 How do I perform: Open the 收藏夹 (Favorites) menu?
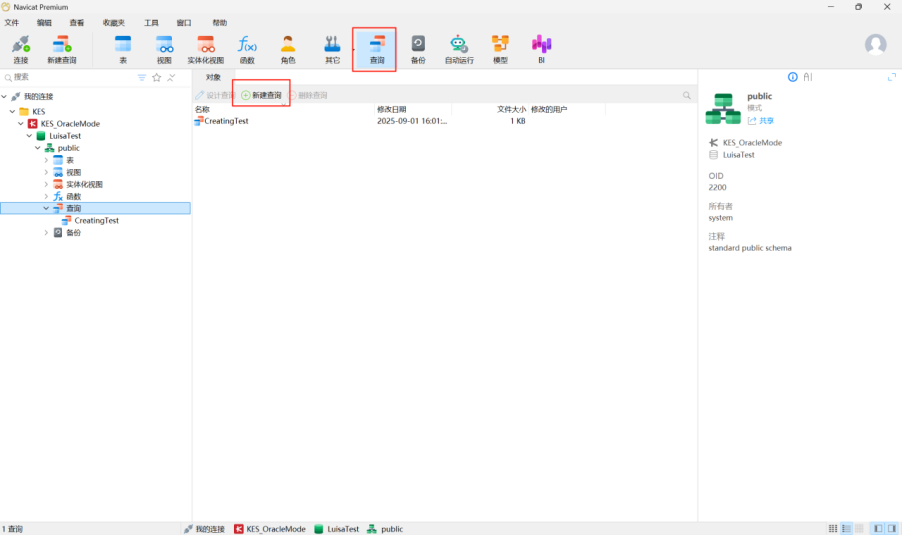(x=114, y=22)
